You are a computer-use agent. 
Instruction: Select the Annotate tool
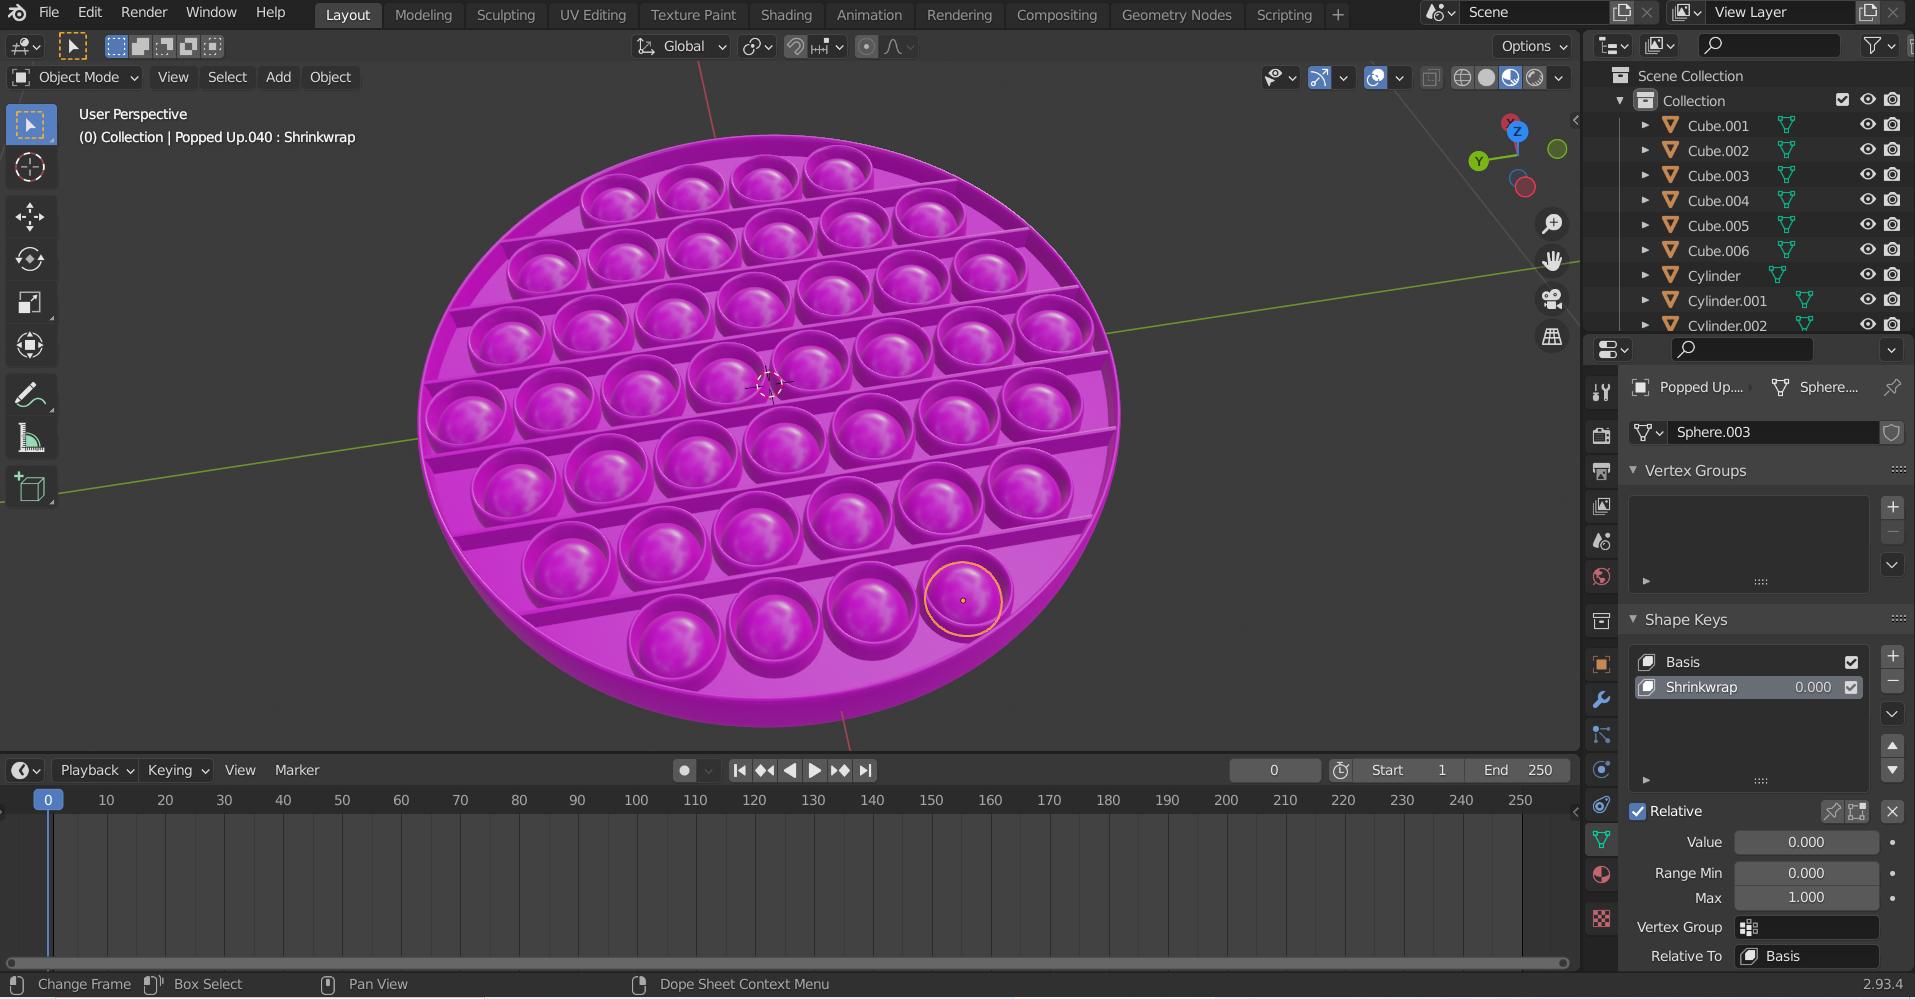pyautogui.click(x=30, y=396)
